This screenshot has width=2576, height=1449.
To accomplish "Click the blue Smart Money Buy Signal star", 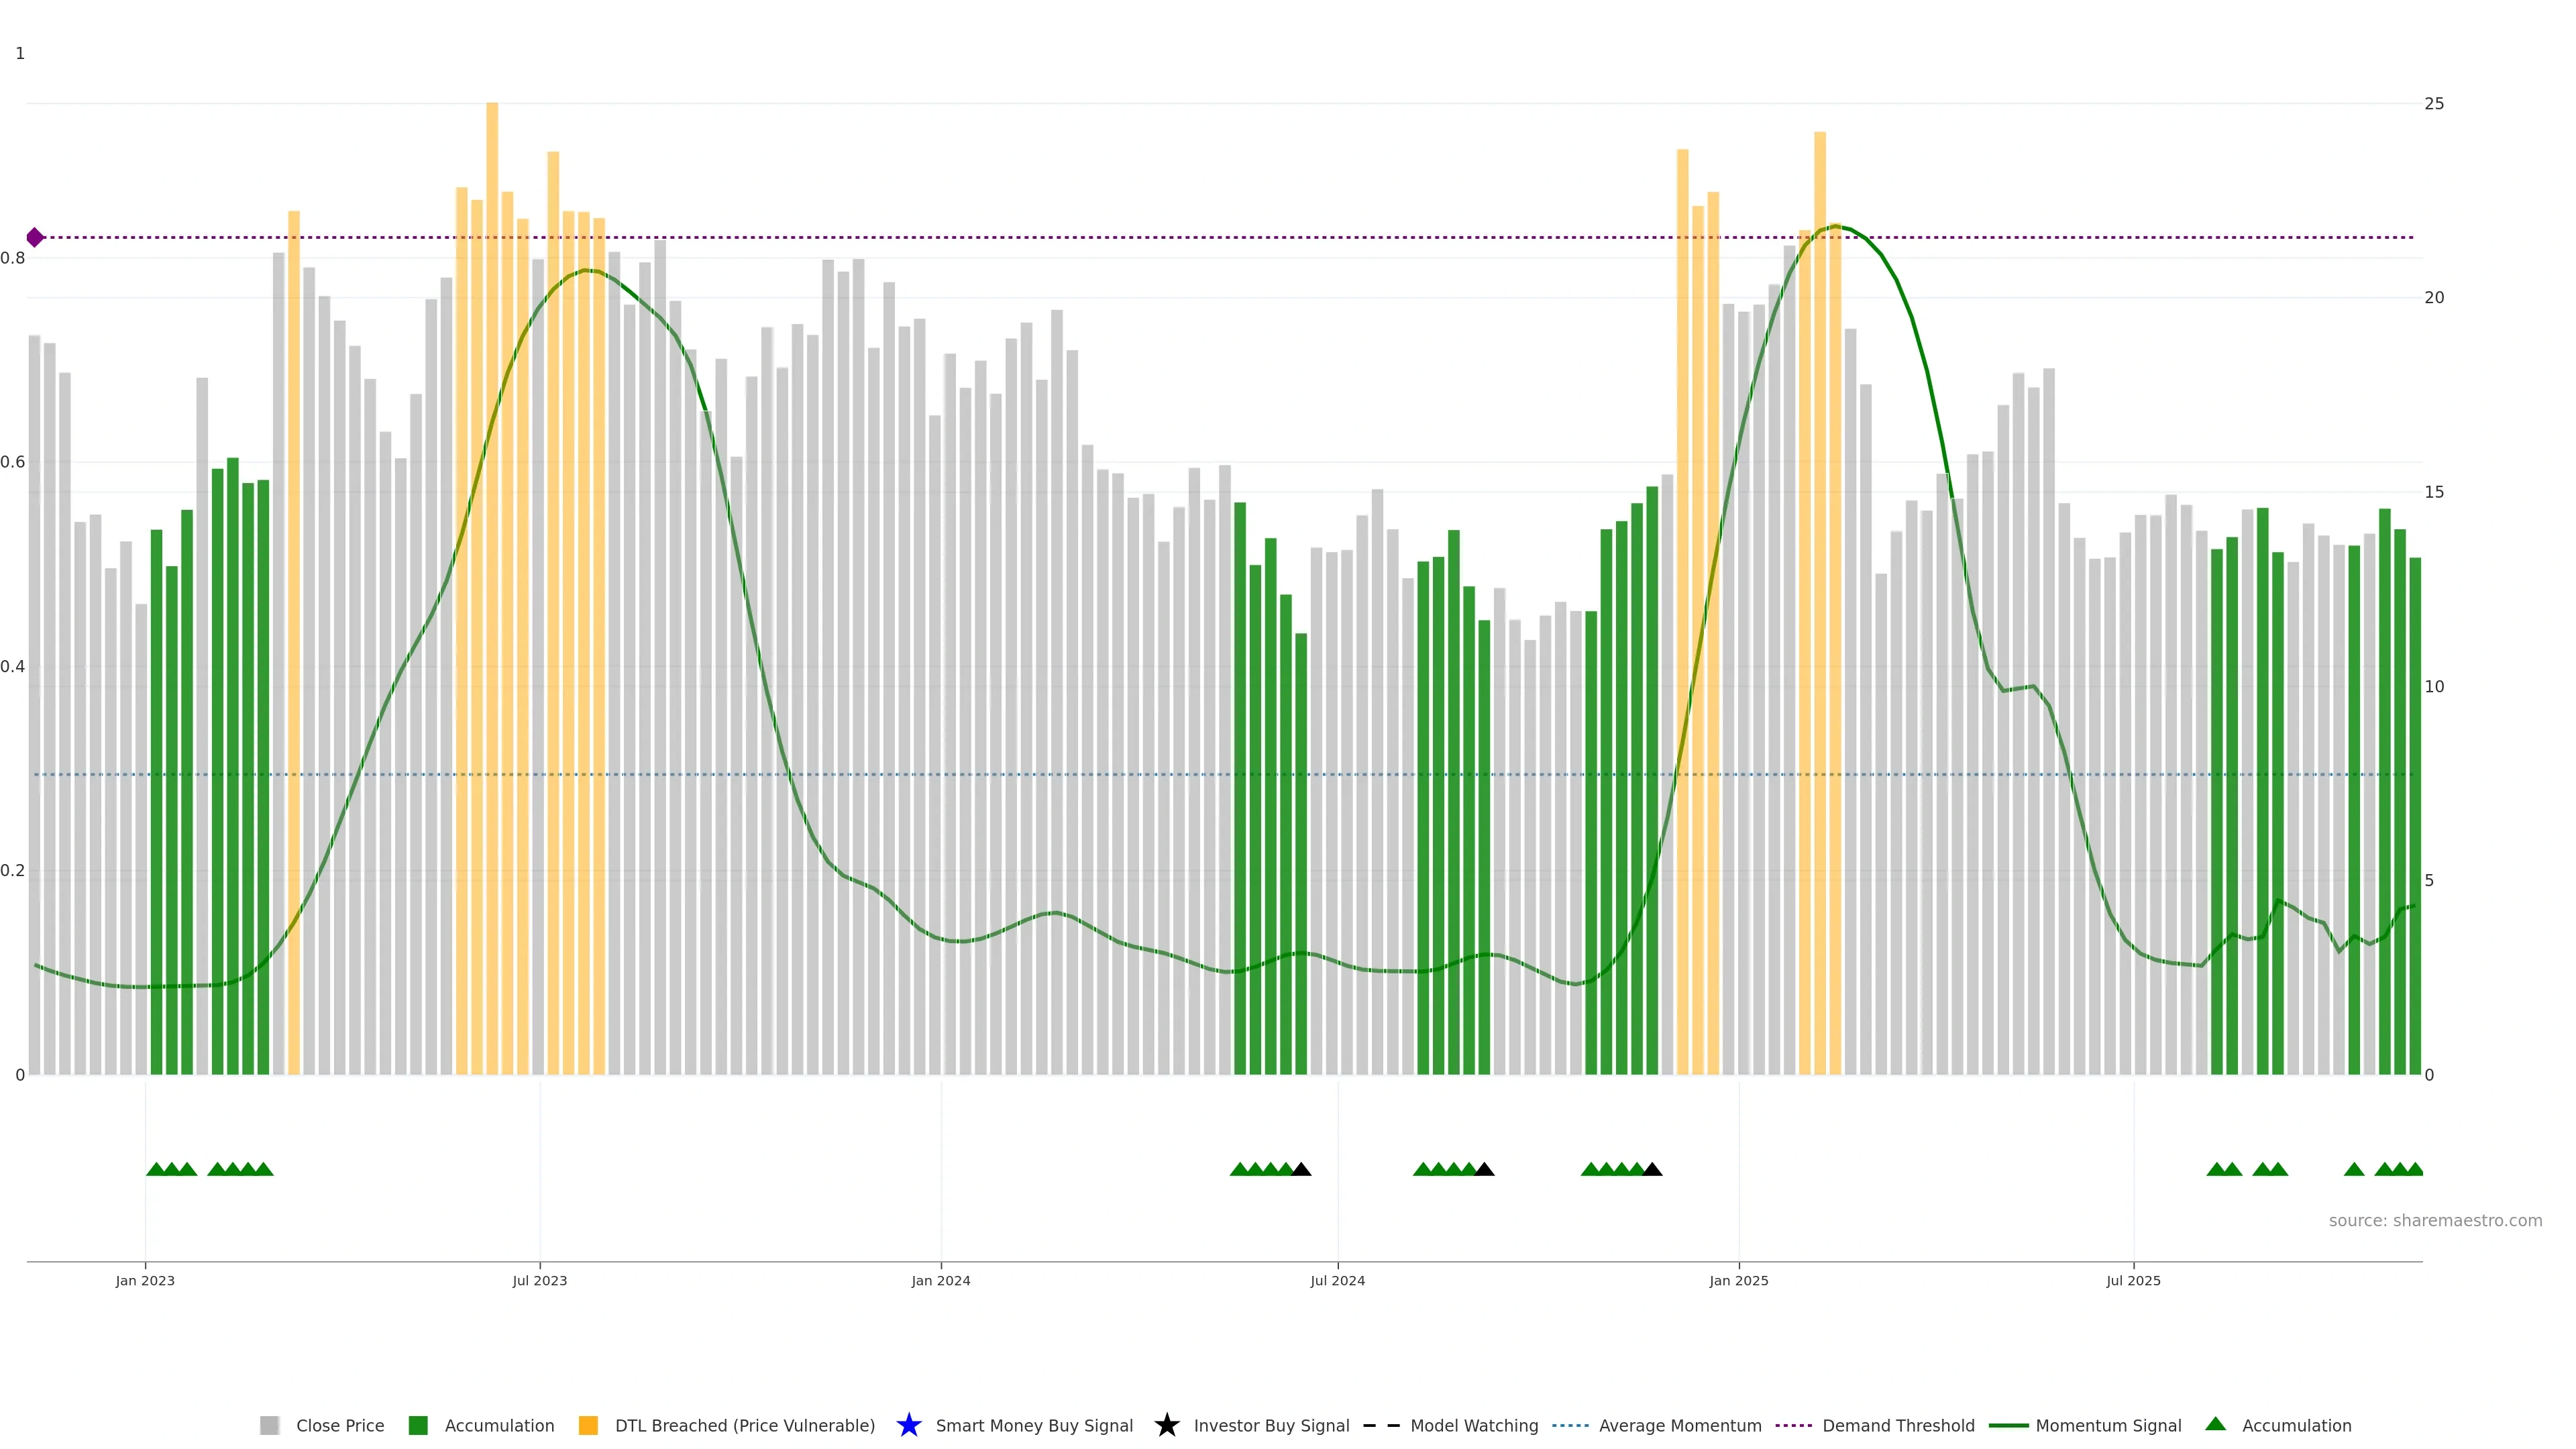I will [x=908, y=1425].
